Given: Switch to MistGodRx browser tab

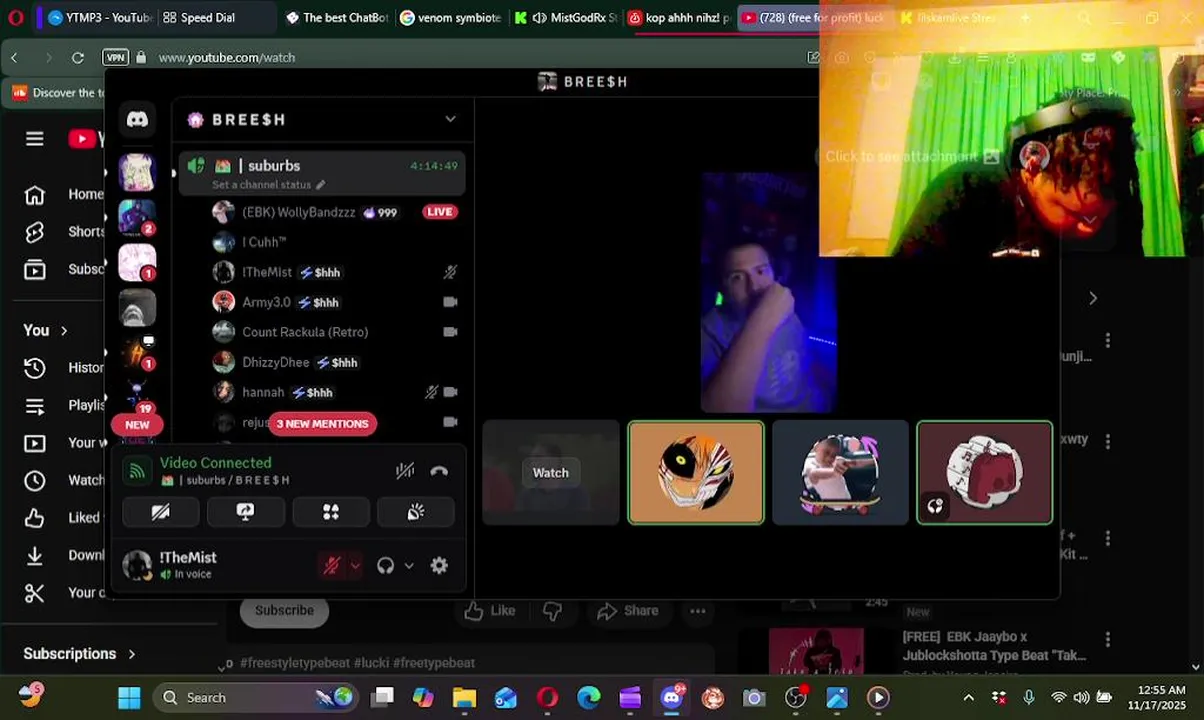Looking at the screenshot, I should click(x=565, y=18).
